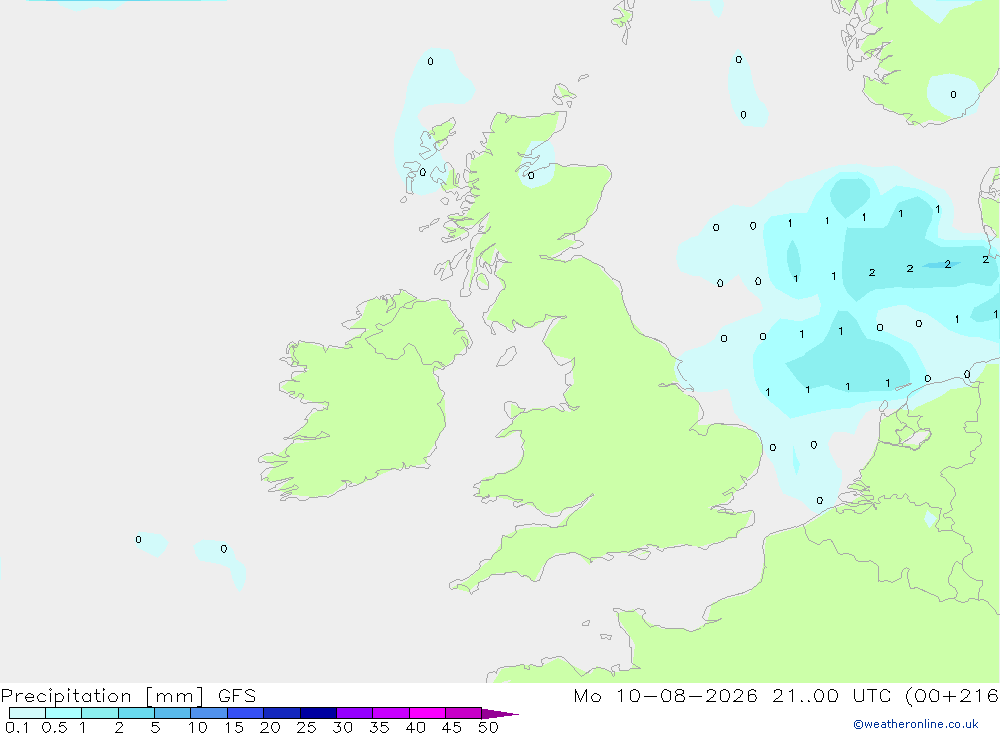
Task: Click the '0.5' legend scale label
Action: pos(54,727)
